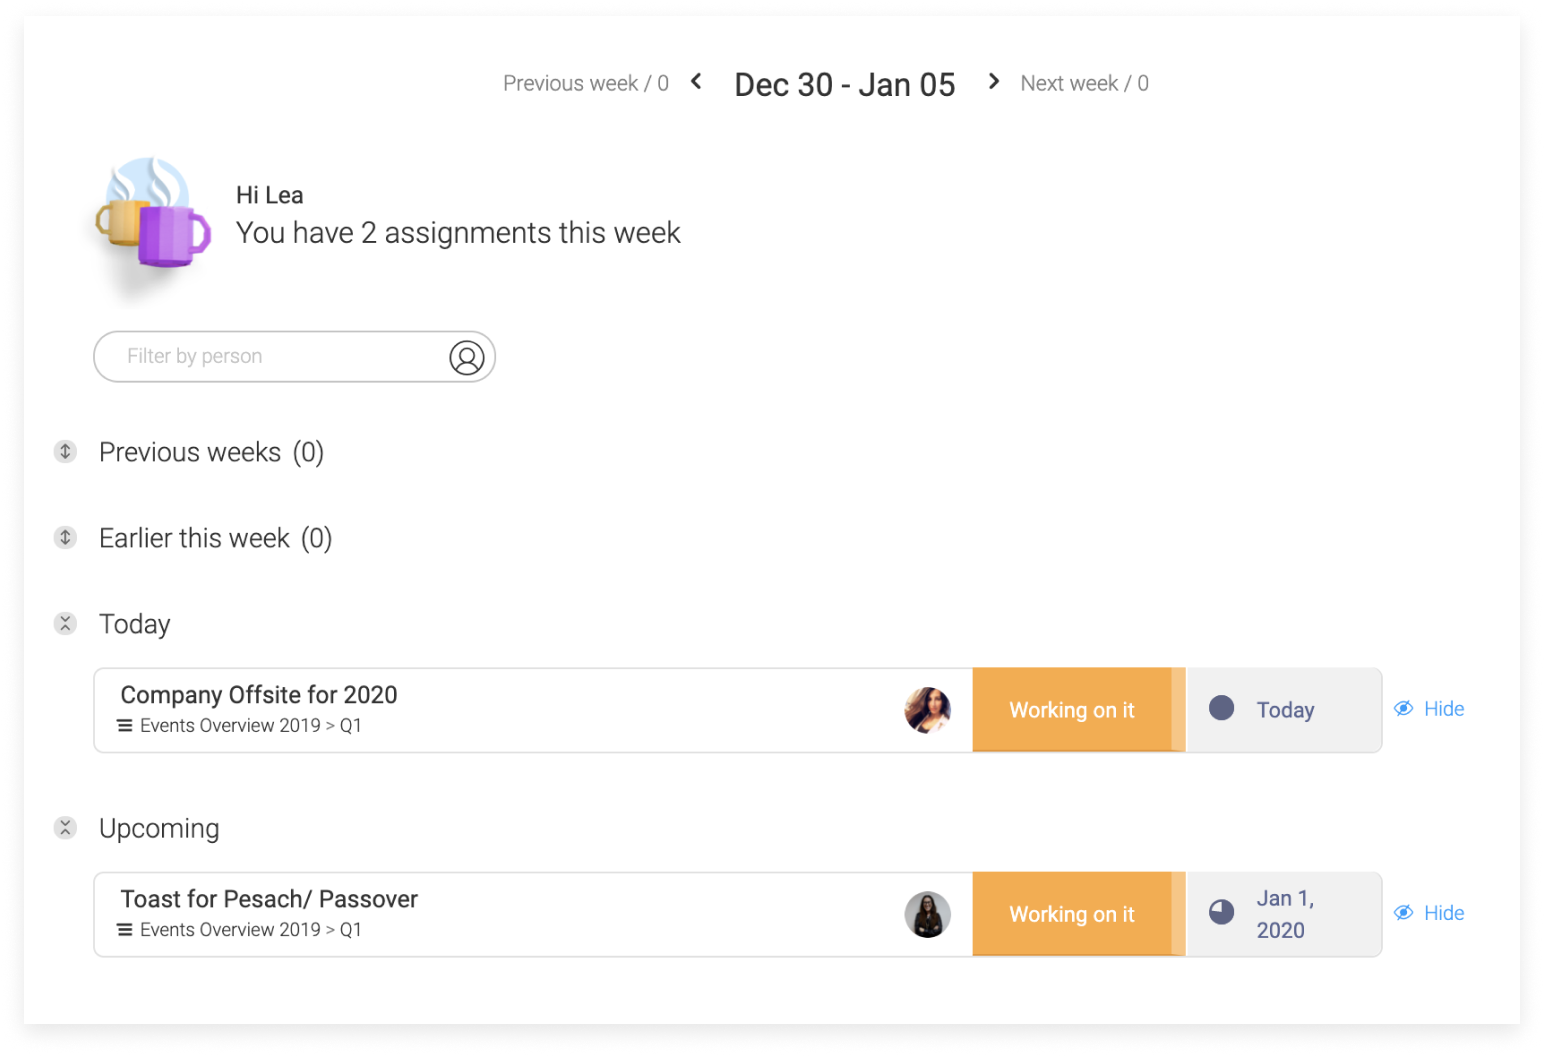Expand the Previous weeks section
Screen dimensions: 1544x1056
(65, 452)
